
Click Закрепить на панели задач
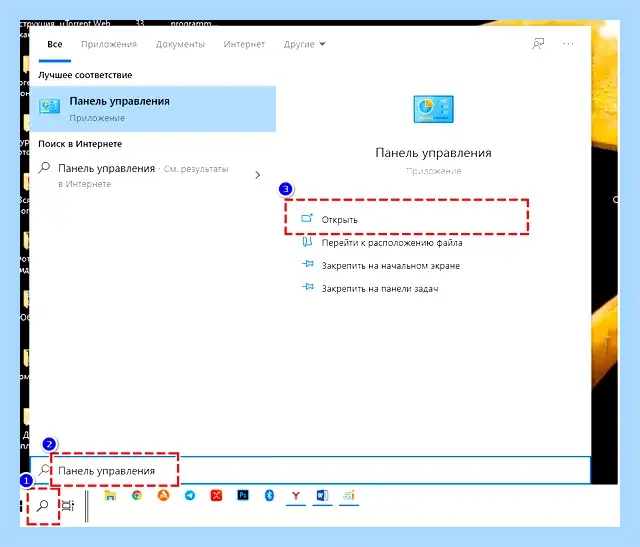pyautogui.click(x=380, y=289)
